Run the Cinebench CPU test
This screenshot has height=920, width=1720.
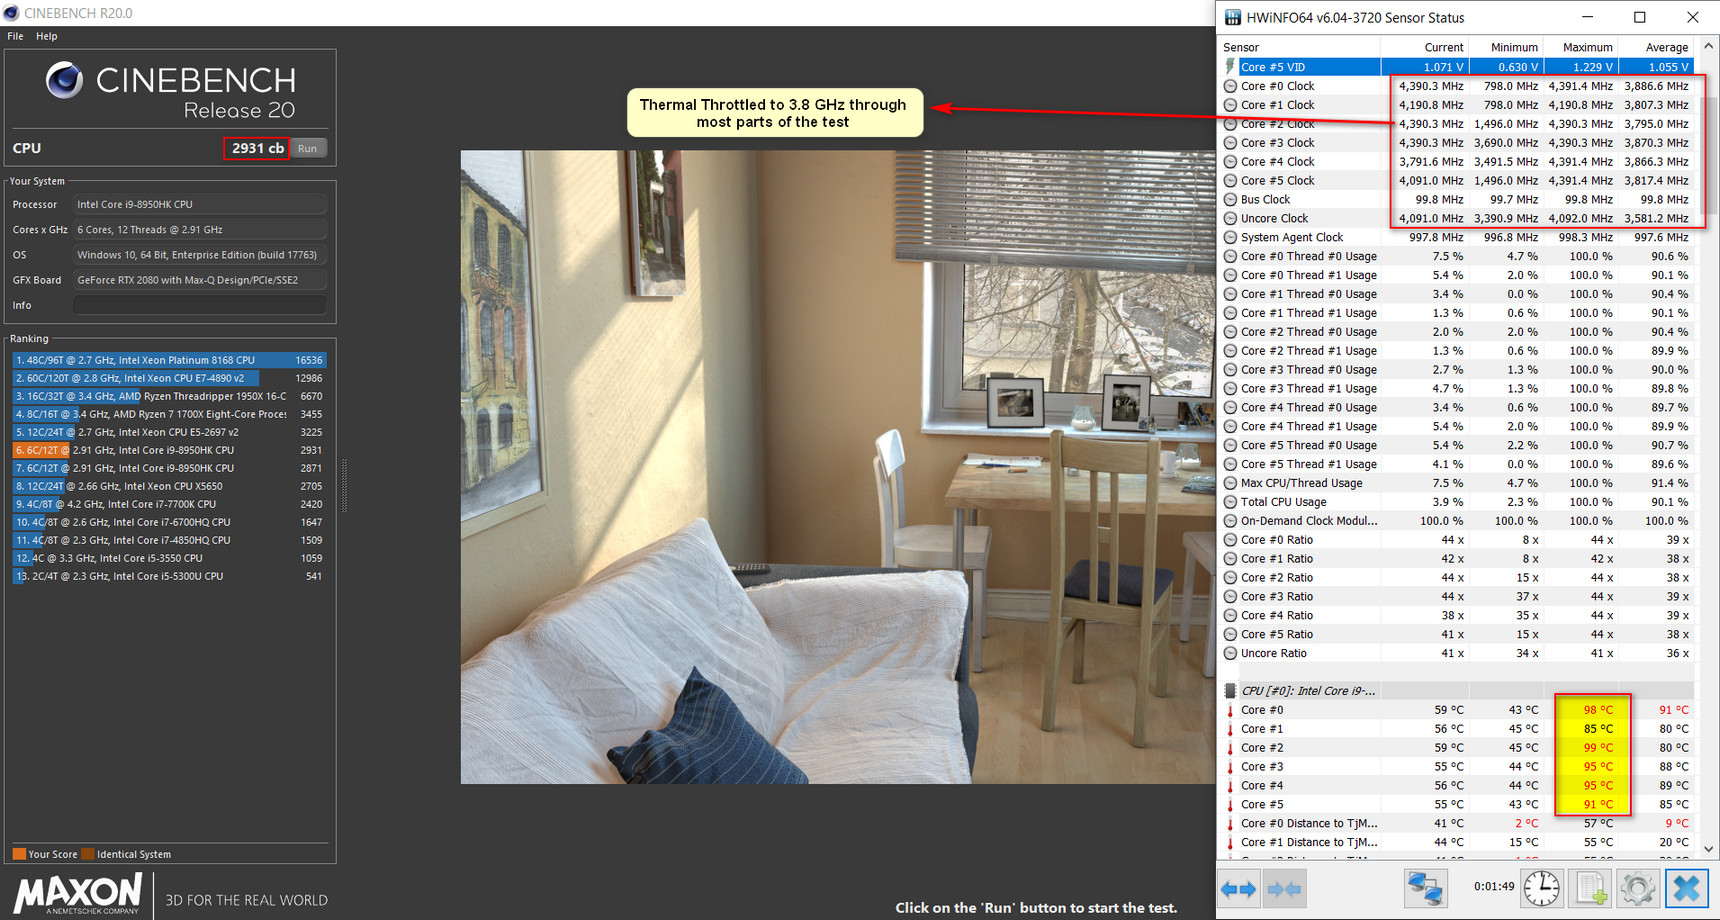pyautogui.click(x=307, y=148)
